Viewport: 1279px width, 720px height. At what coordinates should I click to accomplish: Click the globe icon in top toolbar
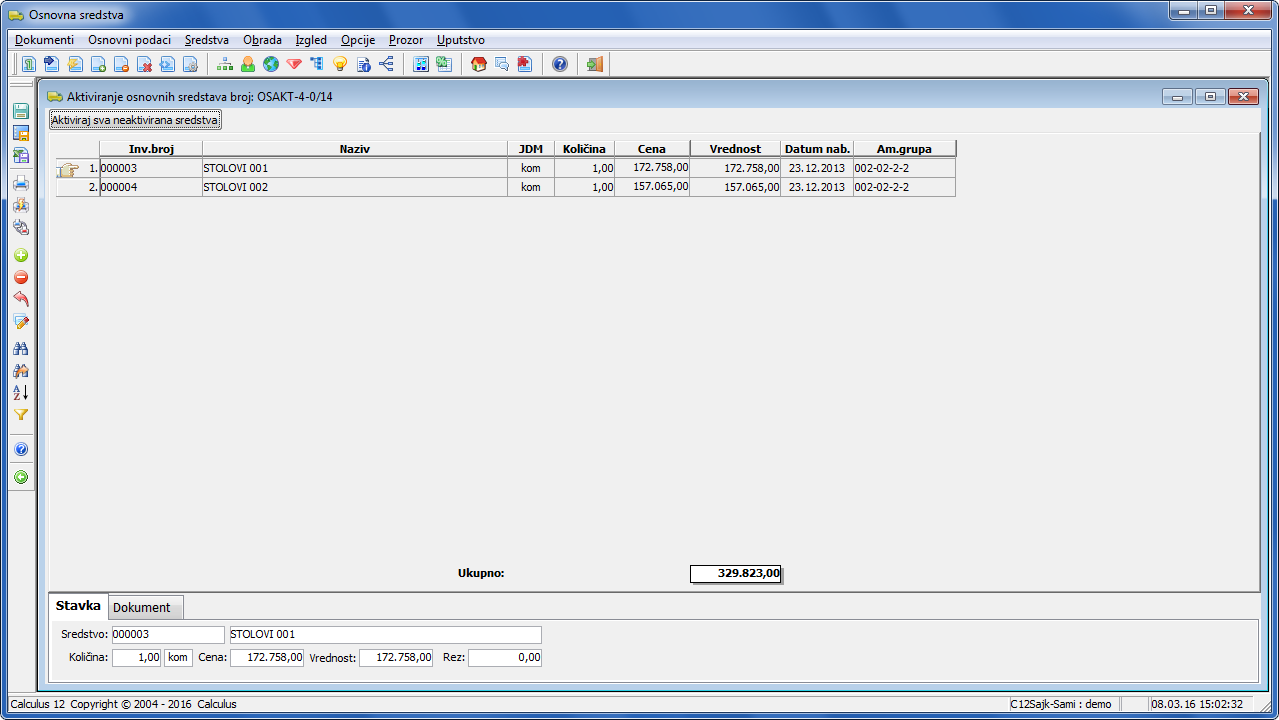tap(270, 64)
